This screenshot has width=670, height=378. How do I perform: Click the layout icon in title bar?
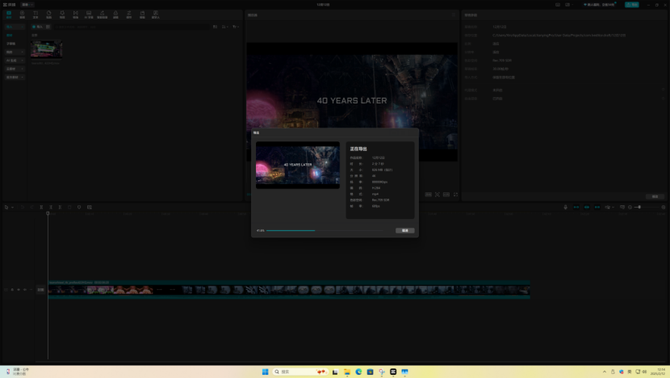[x=568, y=5]
